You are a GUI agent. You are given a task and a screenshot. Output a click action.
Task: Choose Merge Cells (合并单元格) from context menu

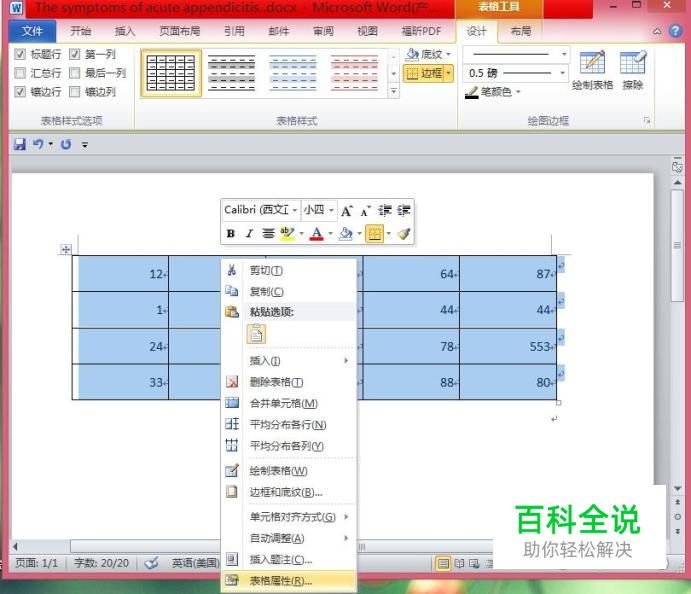[289, 403]
